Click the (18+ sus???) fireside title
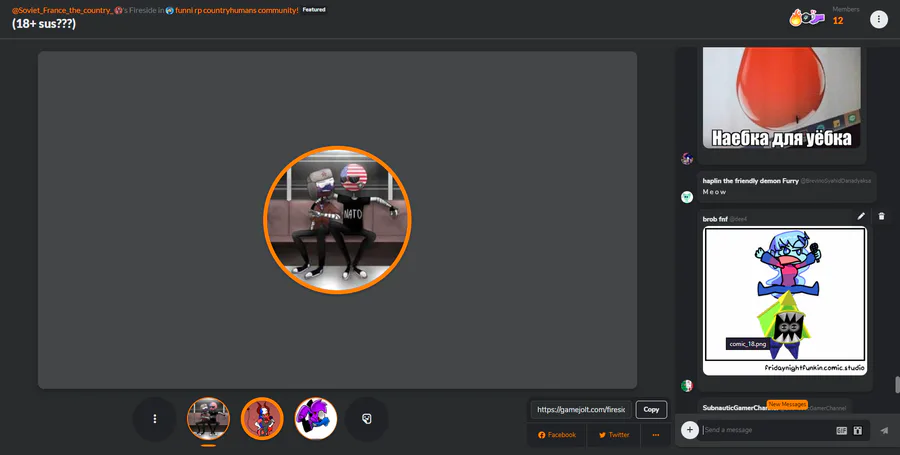Screen dimensions: 900x455 44,24
